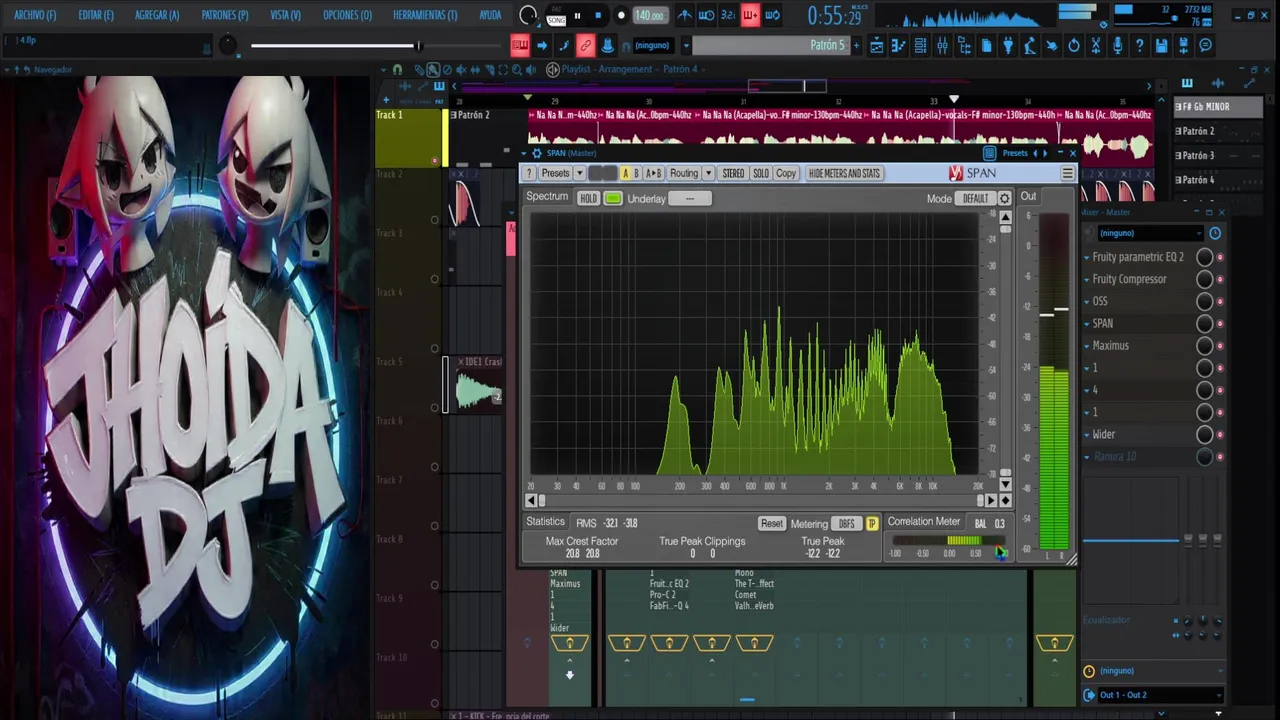
Task: Open the project info chat icon
Action: (1206, 45)
